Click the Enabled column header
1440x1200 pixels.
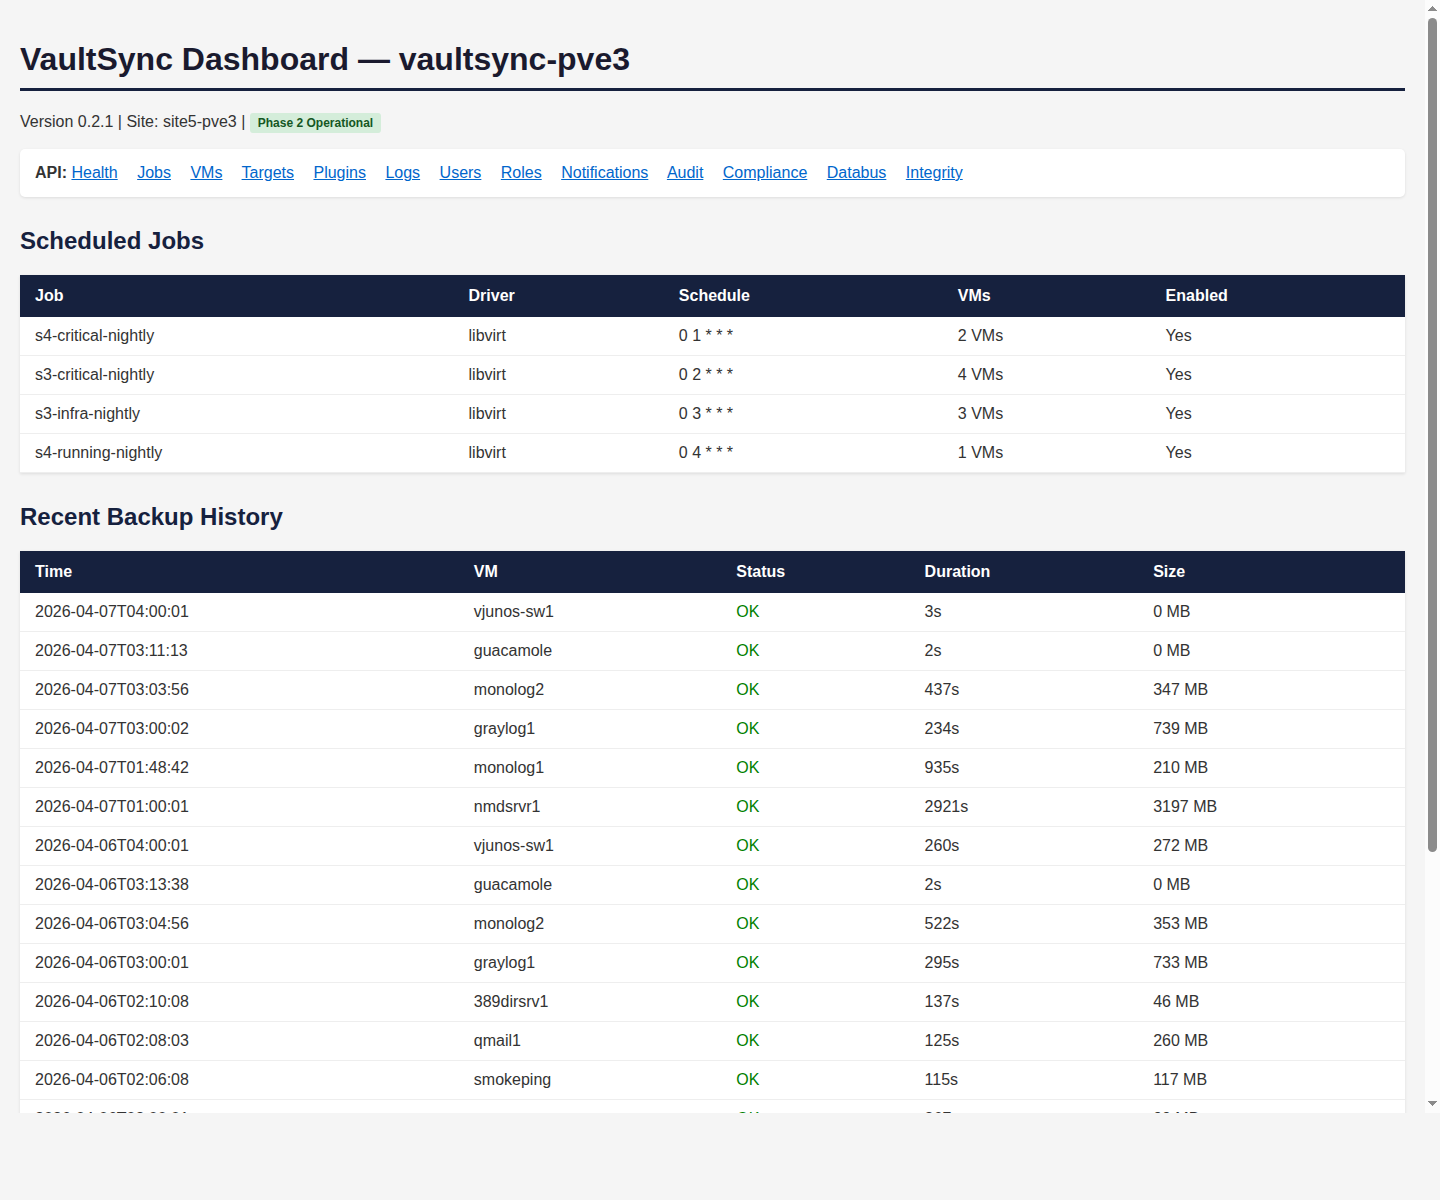[1196, 296]
